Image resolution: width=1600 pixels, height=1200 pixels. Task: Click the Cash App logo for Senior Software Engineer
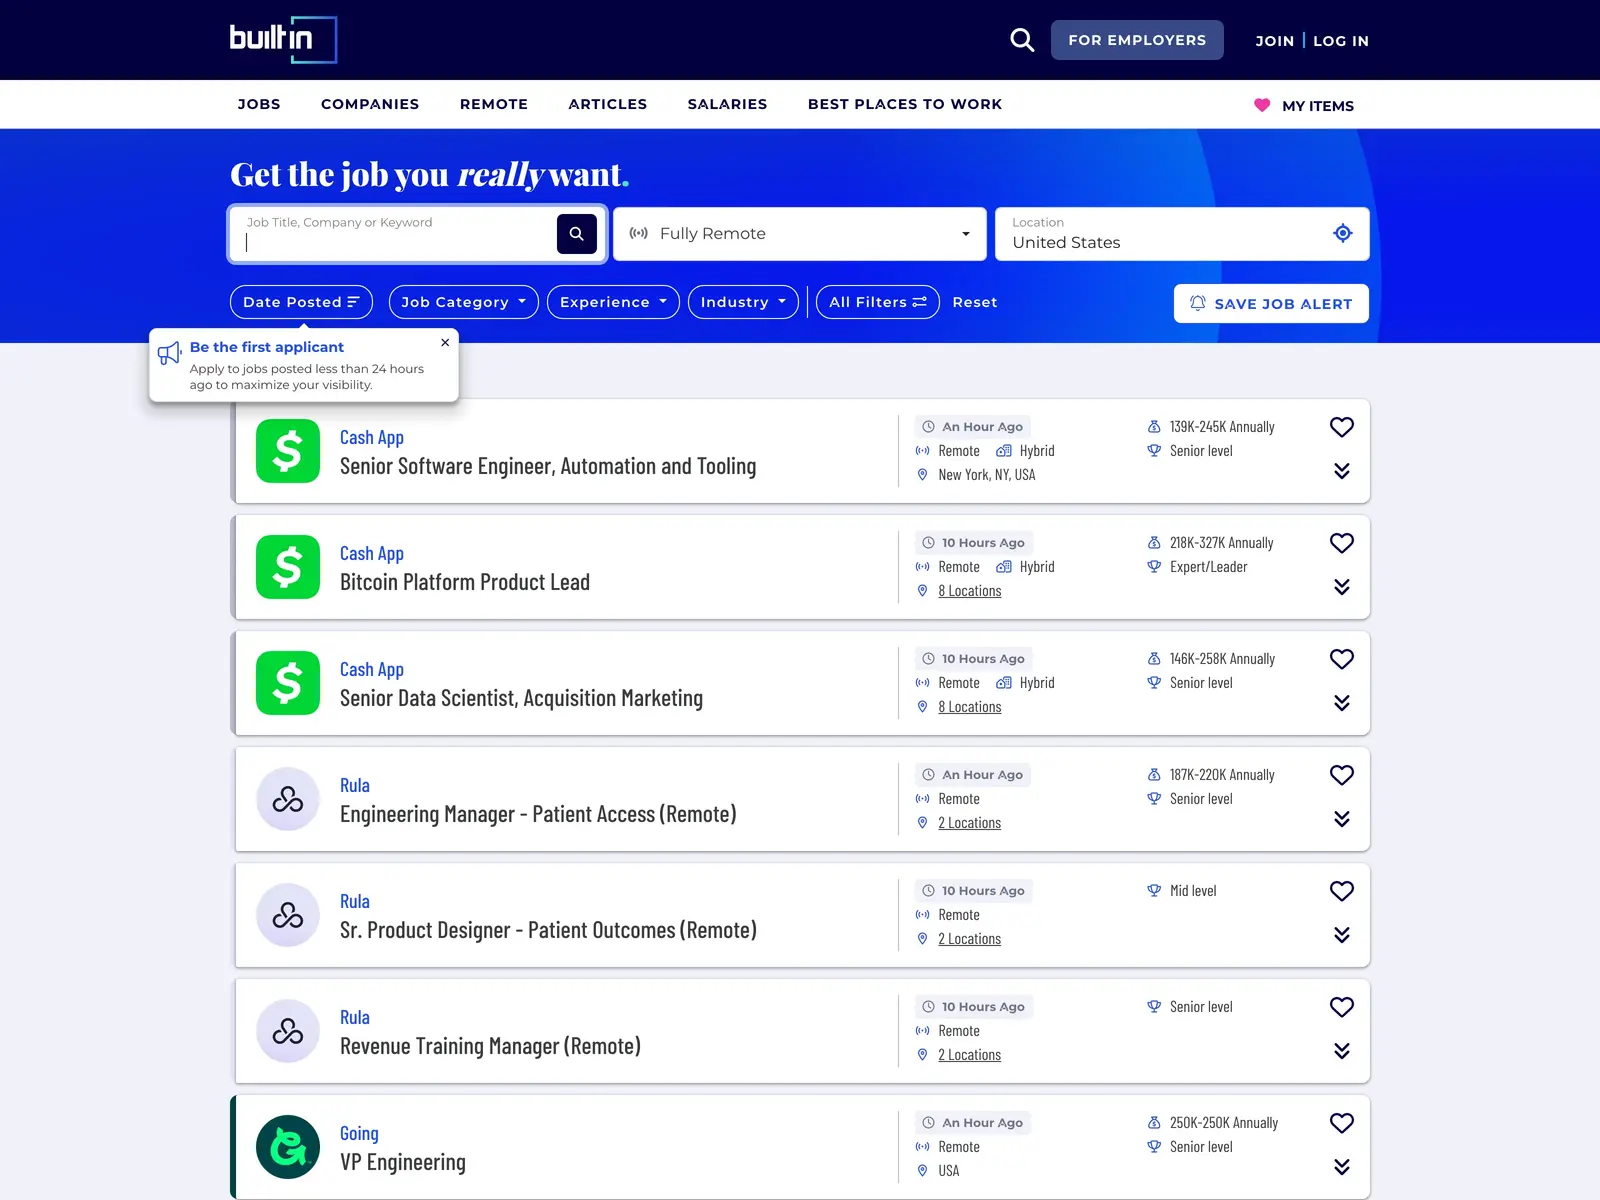tap(288, 451)
